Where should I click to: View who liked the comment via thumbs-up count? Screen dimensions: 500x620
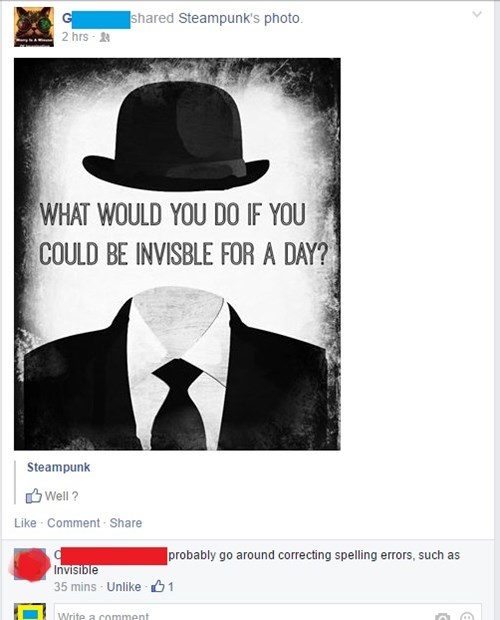click(162, 586)
